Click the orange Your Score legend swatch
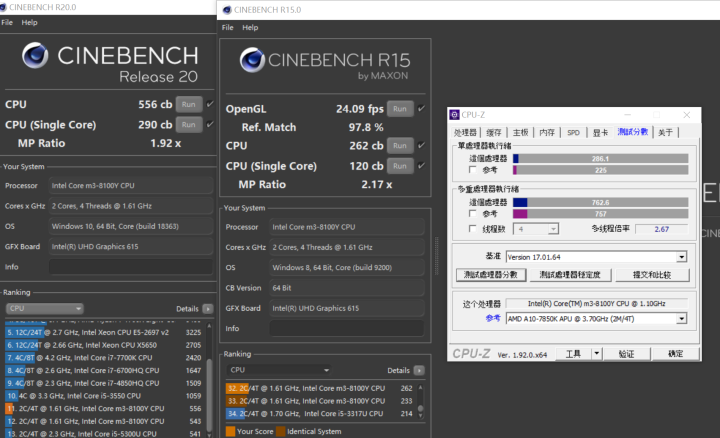Image resolution: width=720 pixels, height=438 pixels. 231,432
